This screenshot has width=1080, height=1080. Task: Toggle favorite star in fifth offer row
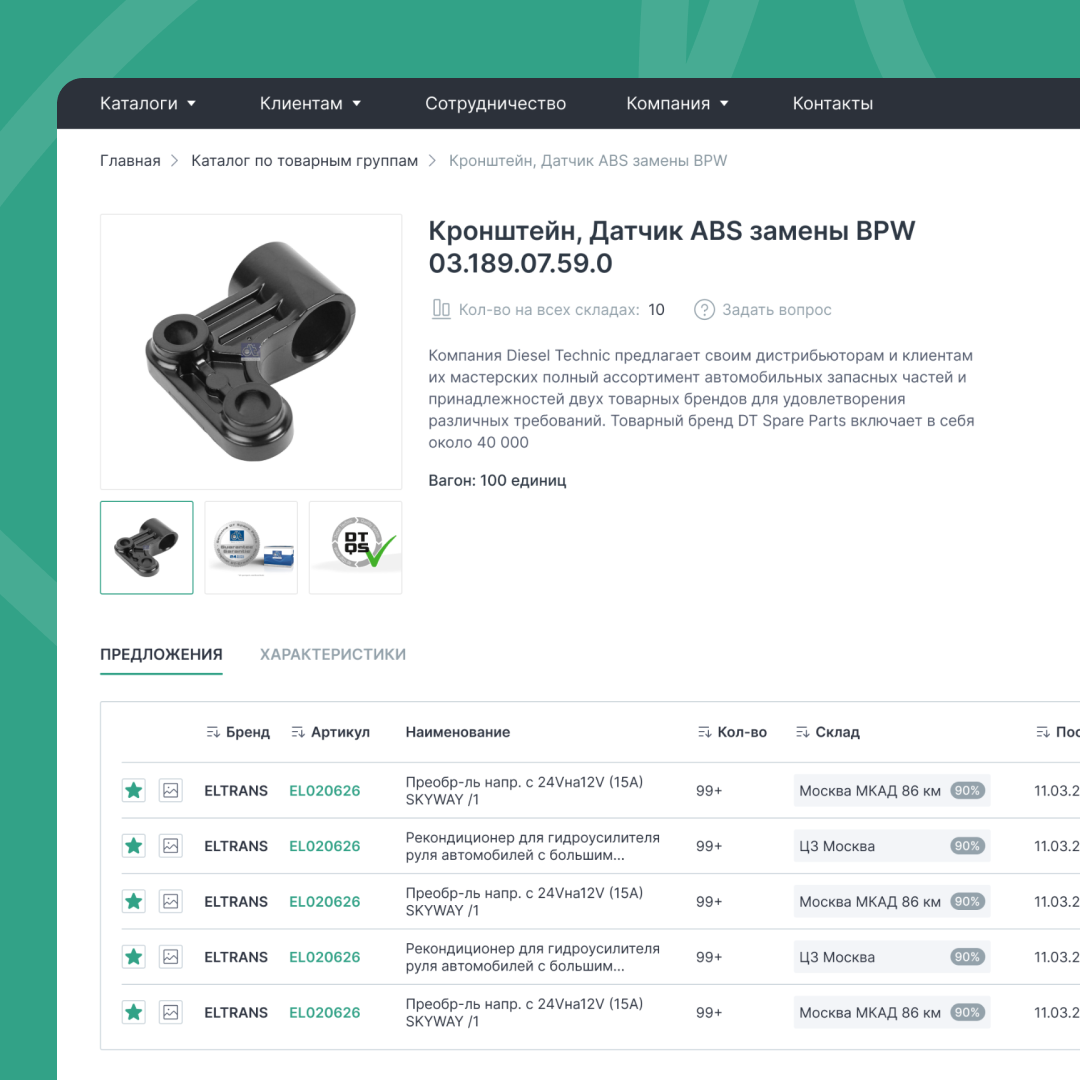pyautogui.click(x=134, y=1012)
